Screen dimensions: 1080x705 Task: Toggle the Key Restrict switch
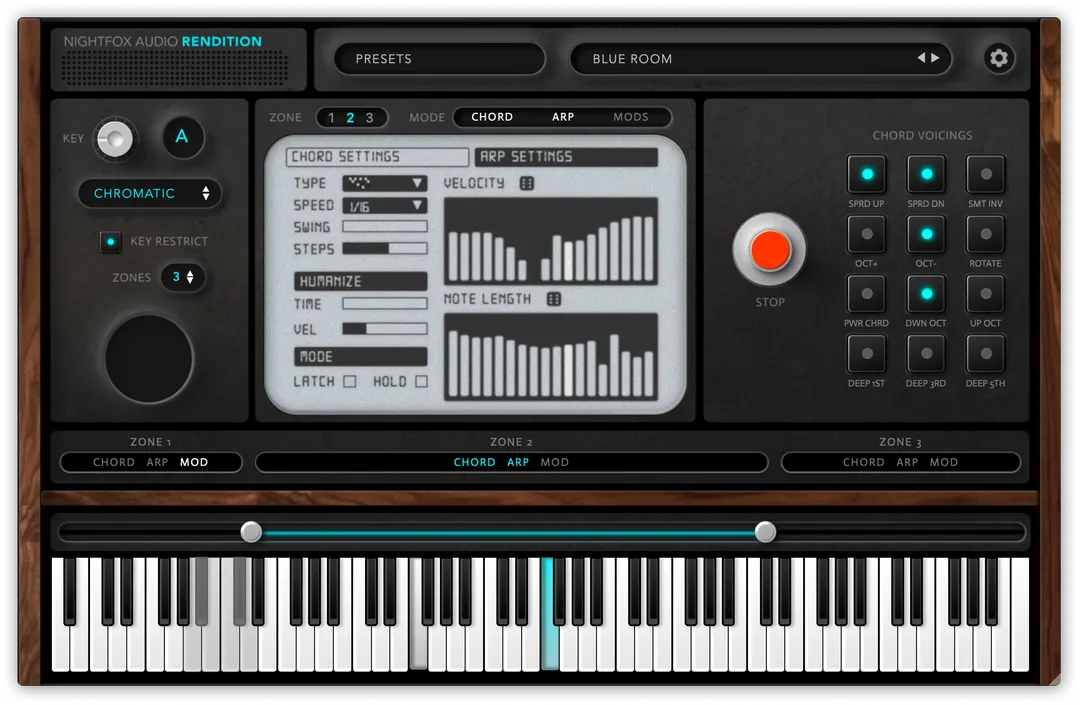tap(111, 242)
